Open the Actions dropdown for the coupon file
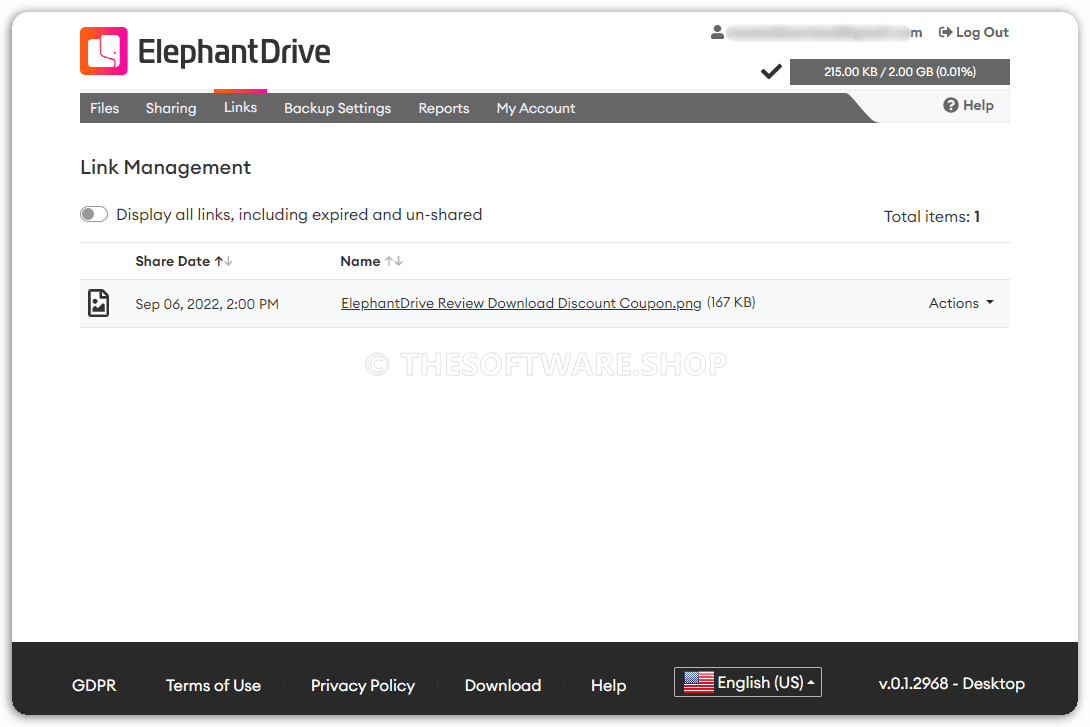 click(x=961, y=303)
